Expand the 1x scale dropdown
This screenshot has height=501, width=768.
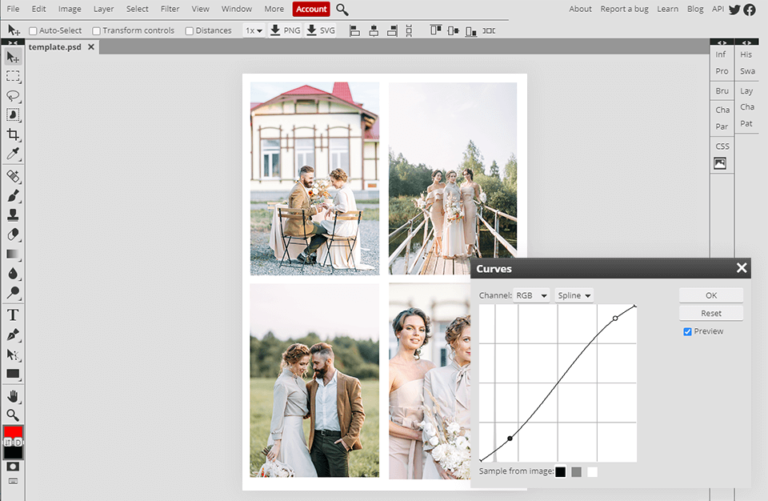click(x=254, y=31)
